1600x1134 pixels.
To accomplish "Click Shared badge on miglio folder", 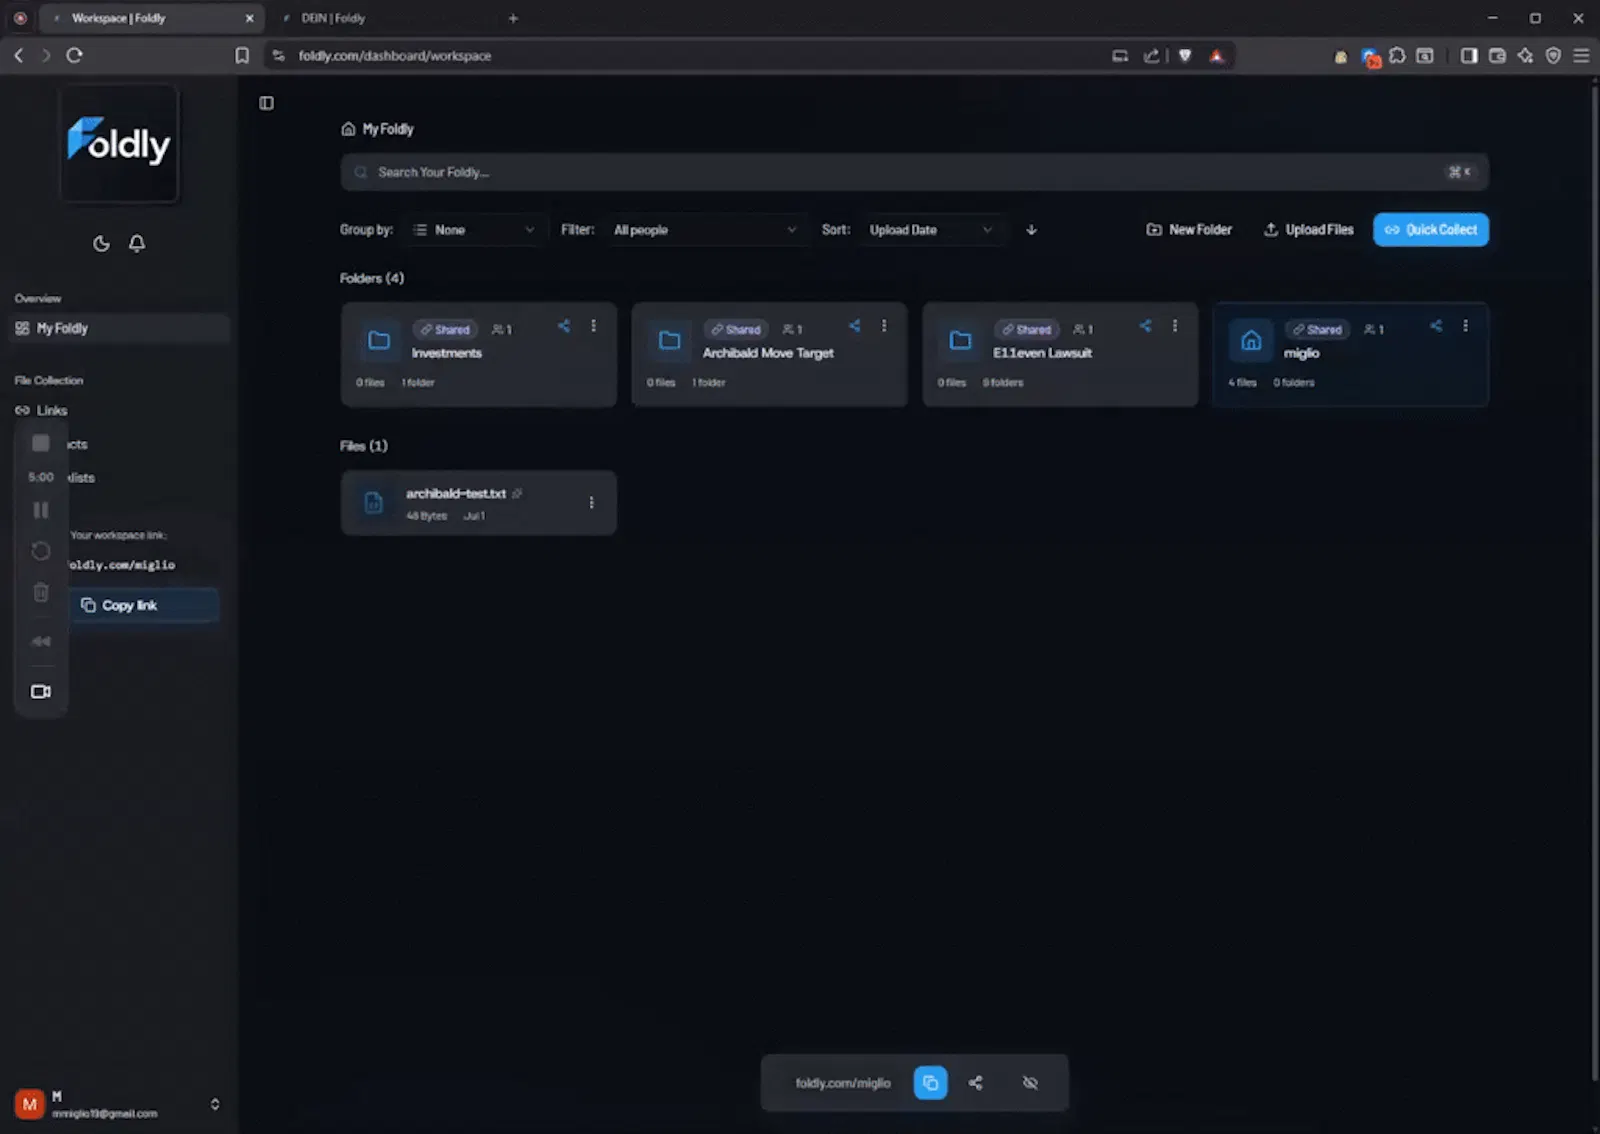I will pos(1316,329).
